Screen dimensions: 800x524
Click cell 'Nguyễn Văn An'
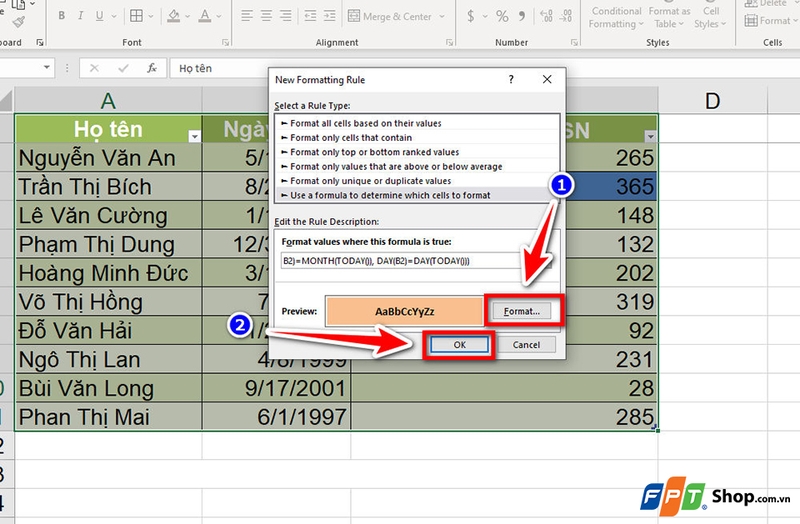pos(108,158)
